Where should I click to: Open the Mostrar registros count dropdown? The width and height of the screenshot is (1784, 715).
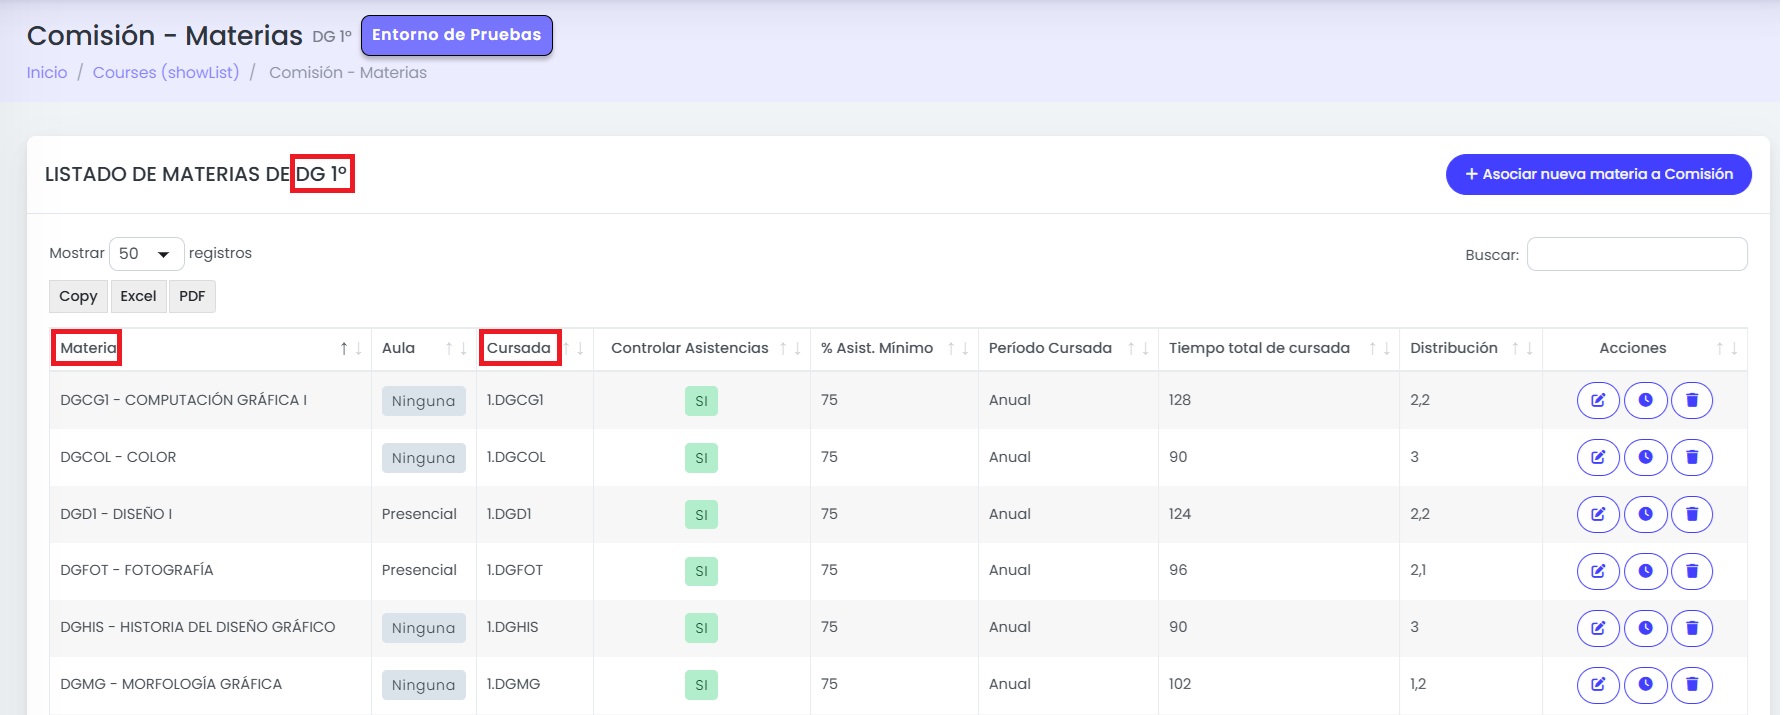(146, 254)
